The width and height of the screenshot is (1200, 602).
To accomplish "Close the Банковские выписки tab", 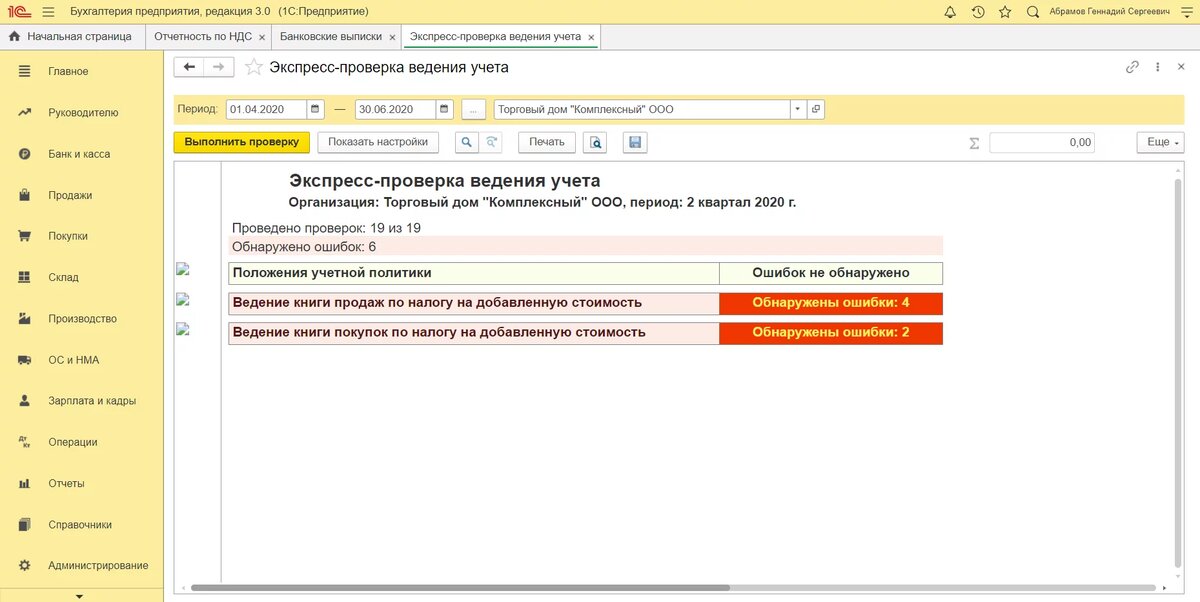I will [392, 37].
